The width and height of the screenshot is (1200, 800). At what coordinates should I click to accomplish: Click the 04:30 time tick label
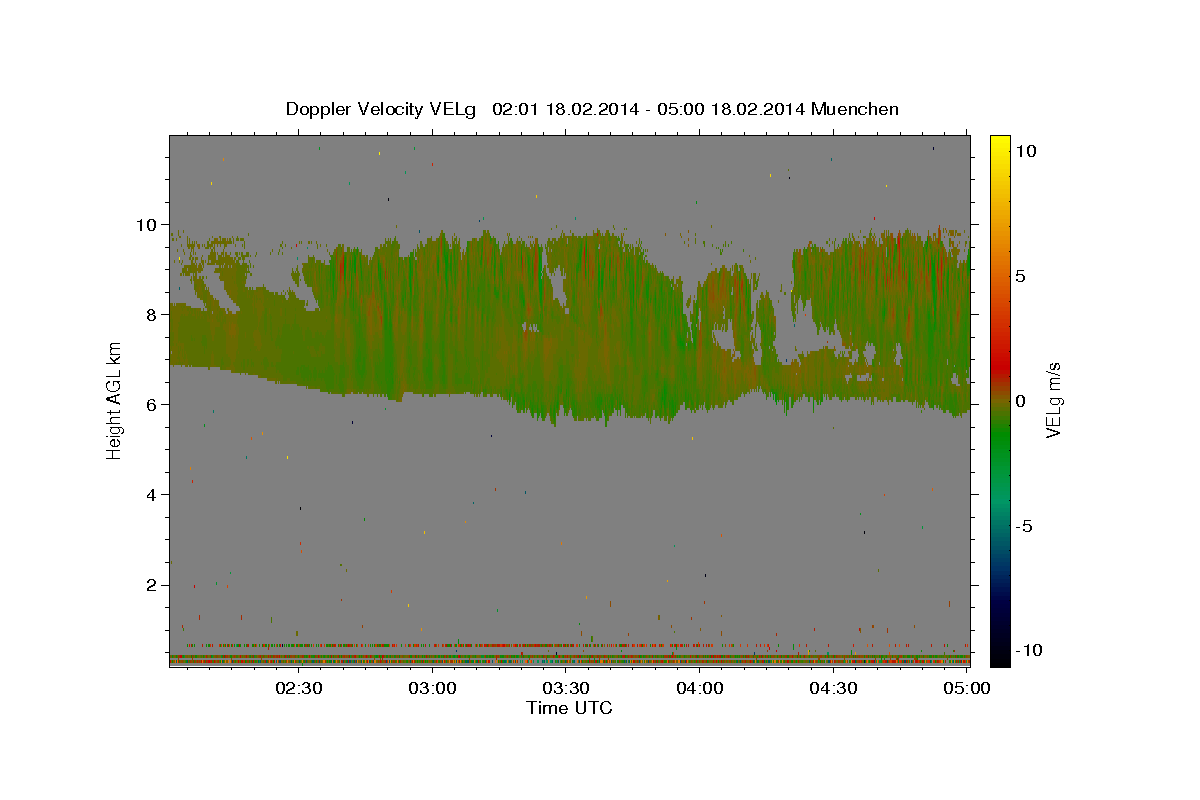click(x=833, y=688)
